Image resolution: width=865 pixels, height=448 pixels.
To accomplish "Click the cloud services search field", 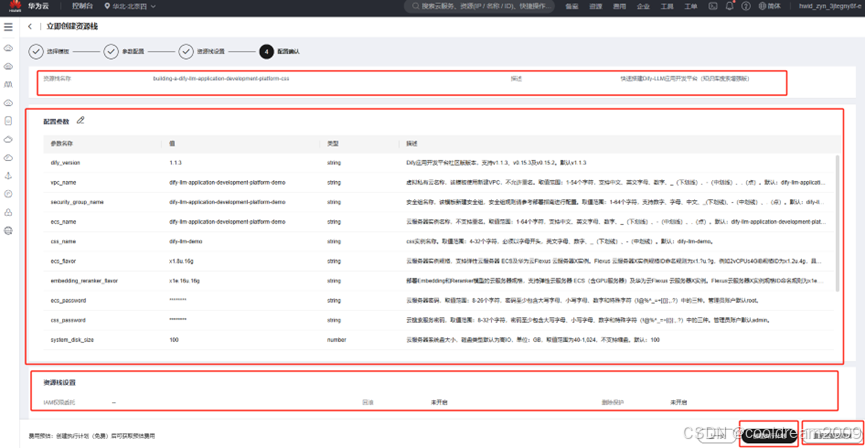I will (x=481, y=7).
